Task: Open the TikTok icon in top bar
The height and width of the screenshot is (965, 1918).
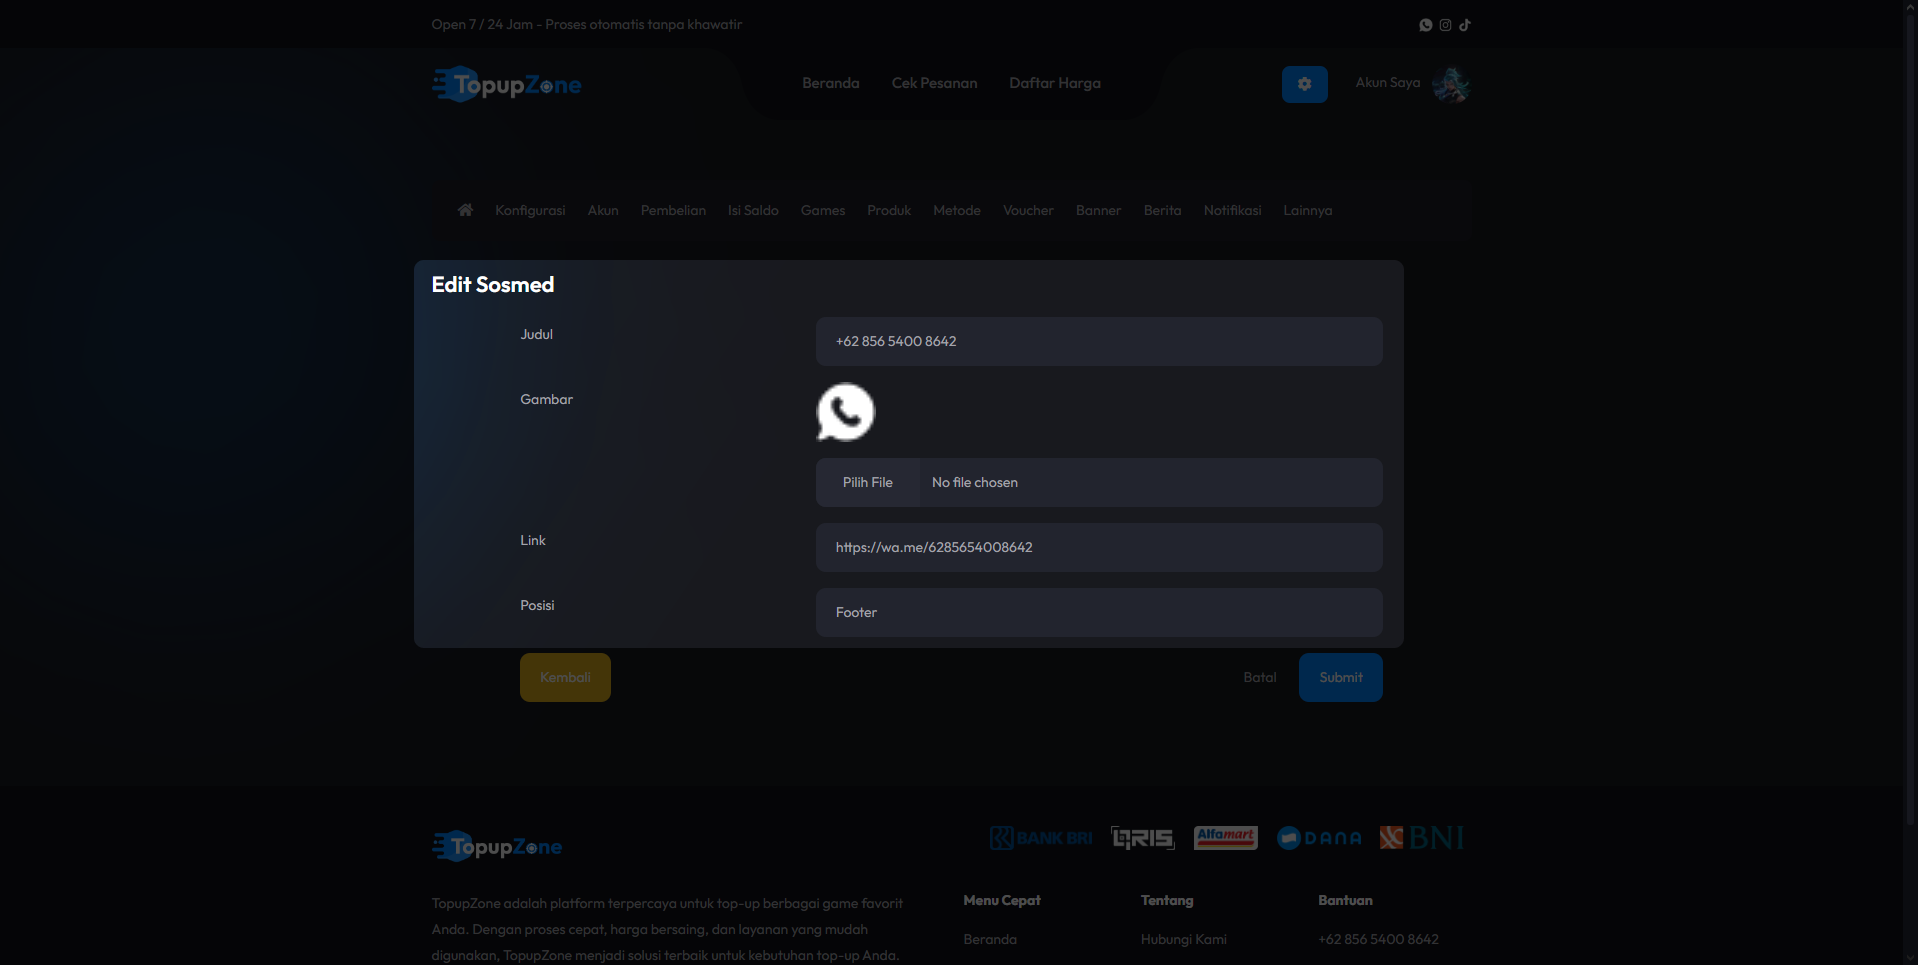Action: click(1465, 25)
